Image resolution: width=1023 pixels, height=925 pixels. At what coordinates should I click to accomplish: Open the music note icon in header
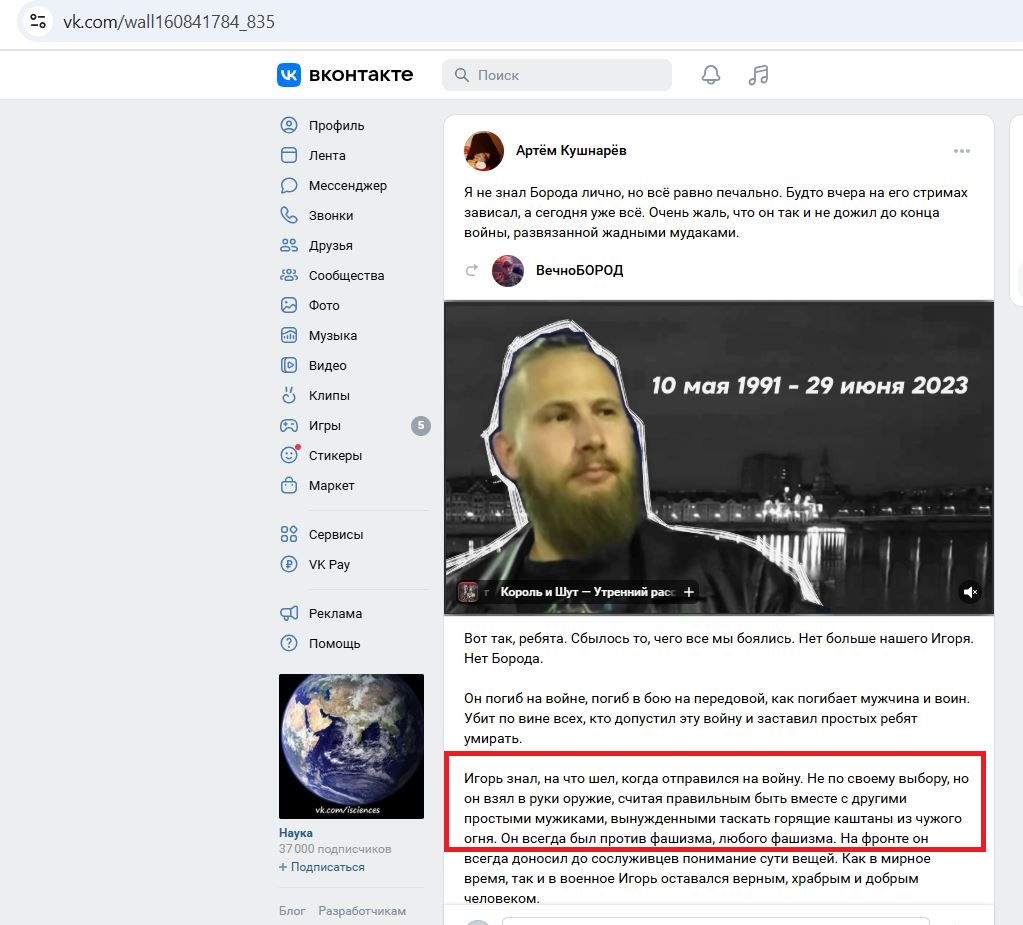[758, 75]
